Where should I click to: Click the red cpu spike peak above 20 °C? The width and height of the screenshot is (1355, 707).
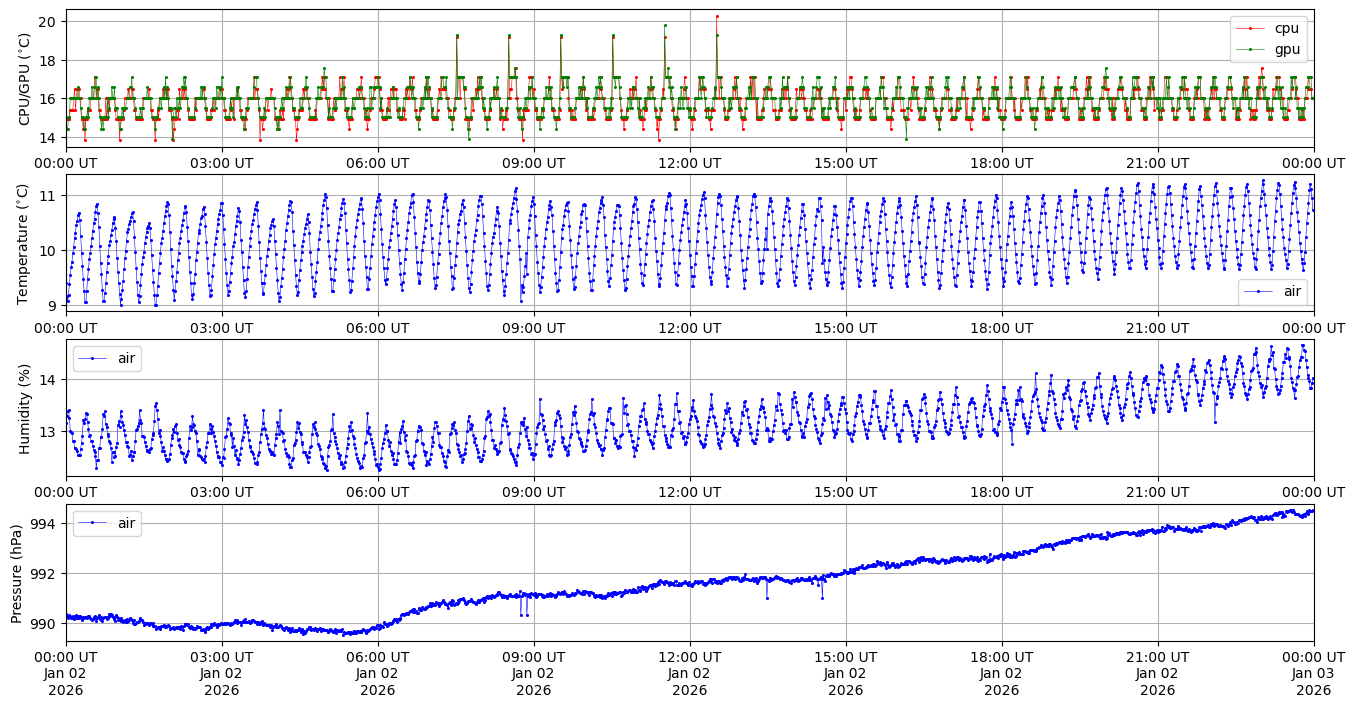[717, 16]
